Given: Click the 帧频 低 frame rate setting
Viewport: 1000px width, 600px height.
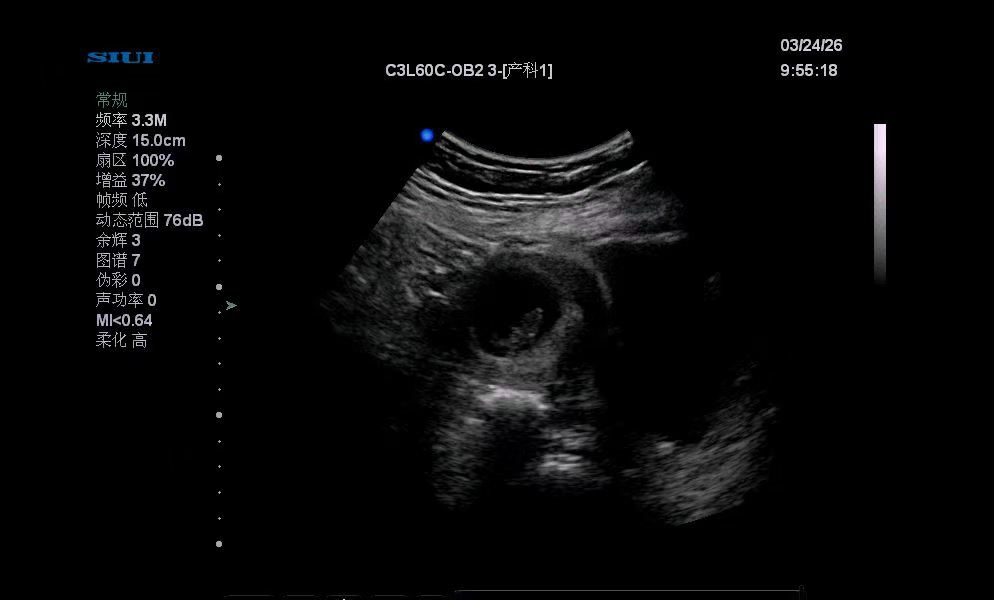Looking at the screenshot, I should tap(121, 200).
